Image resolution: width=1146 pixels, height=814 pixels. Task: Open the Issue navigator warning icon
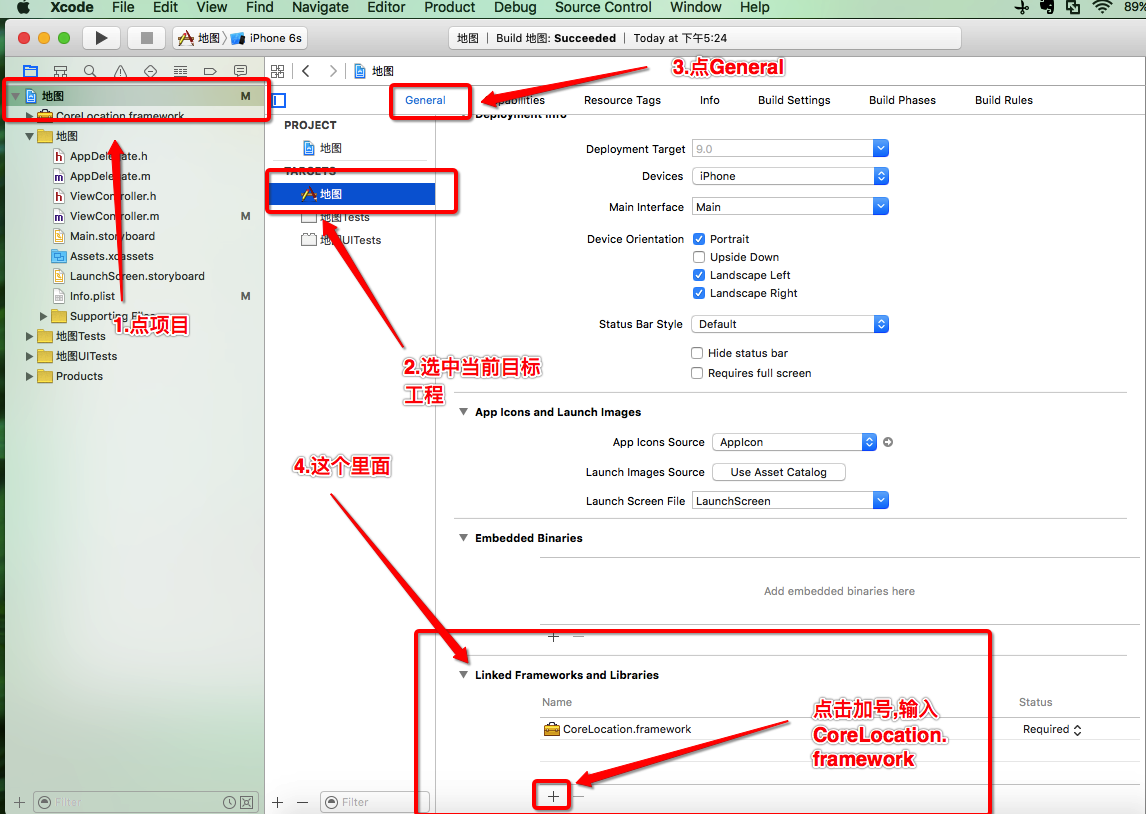pyautogui.click(x=121, y=71)
